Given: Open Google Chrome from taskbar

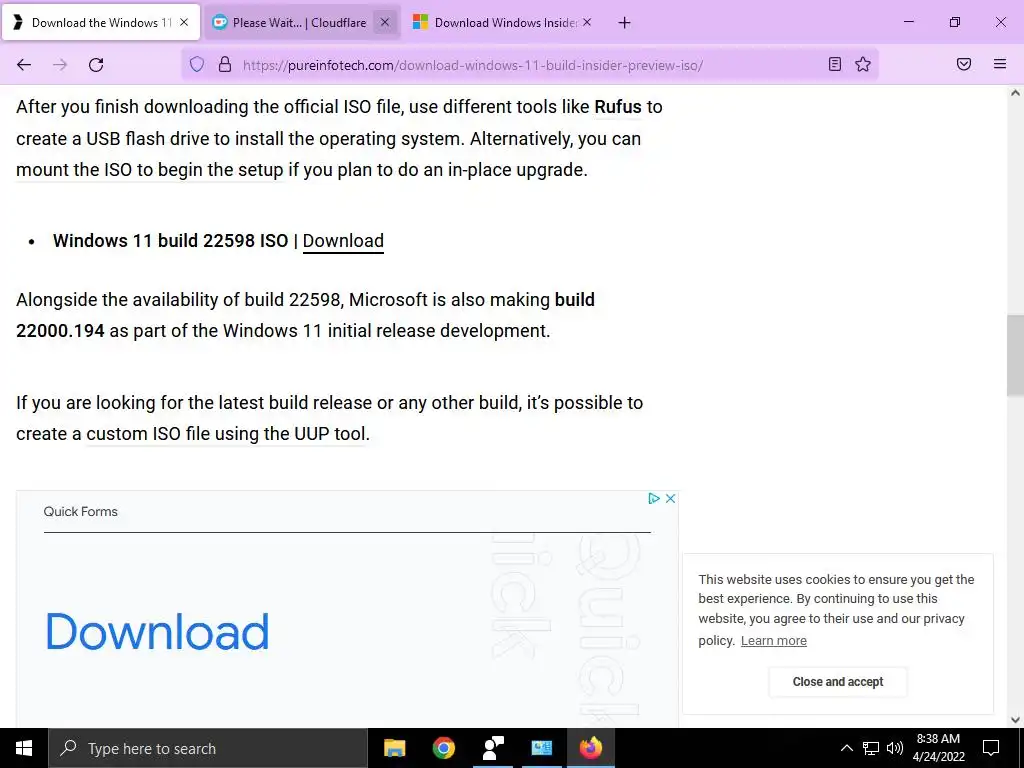Looking at the screenshot, I should (443, 748).
